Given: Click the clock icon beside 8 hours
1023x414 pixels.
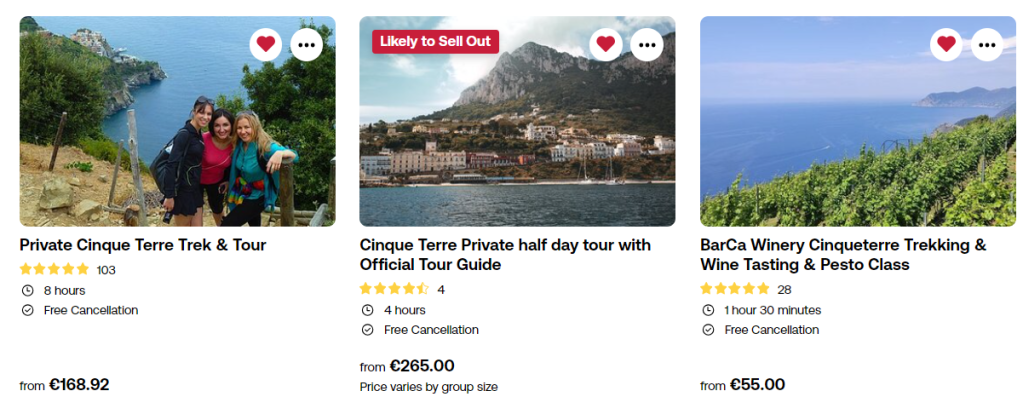Looking at the screenshot, I should point(28,290).
